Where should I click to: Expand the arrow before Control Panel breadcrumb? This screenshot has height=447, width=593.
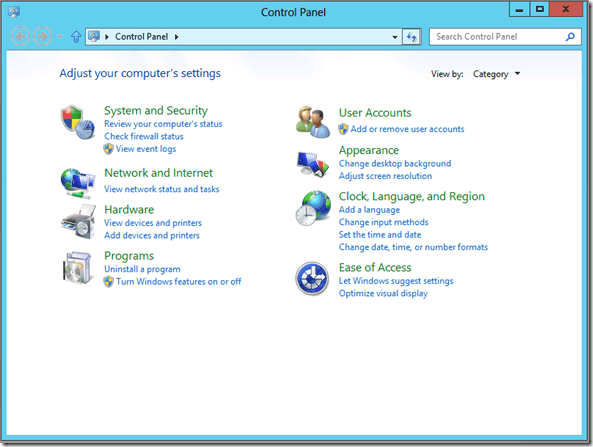[107, 37]
